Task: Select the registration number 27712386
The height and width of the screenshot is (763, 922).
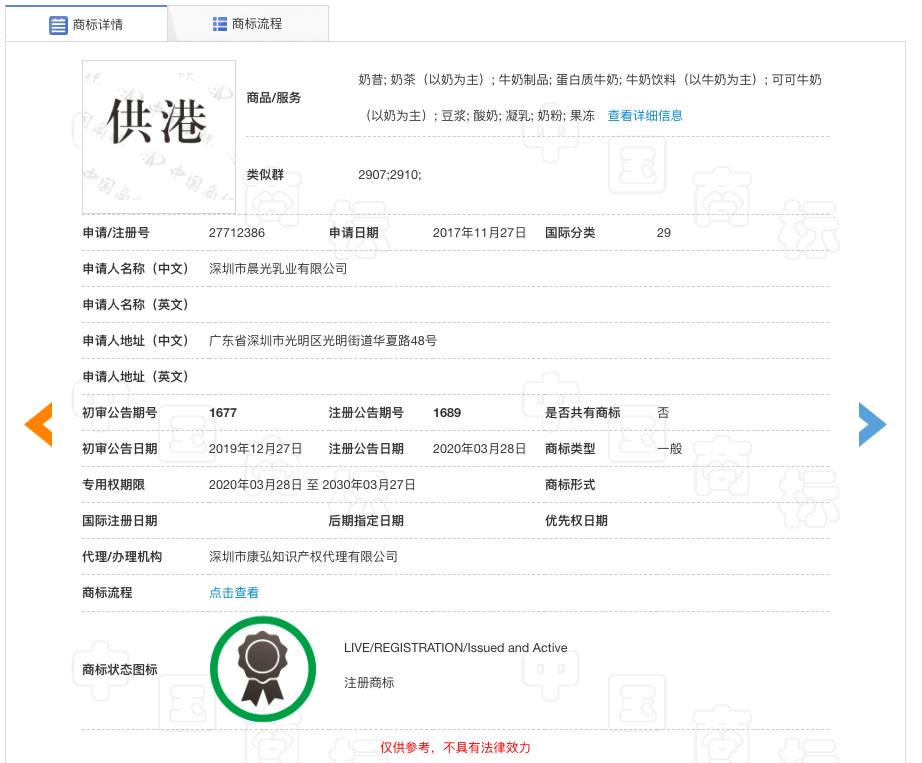Action: point(237,233)
